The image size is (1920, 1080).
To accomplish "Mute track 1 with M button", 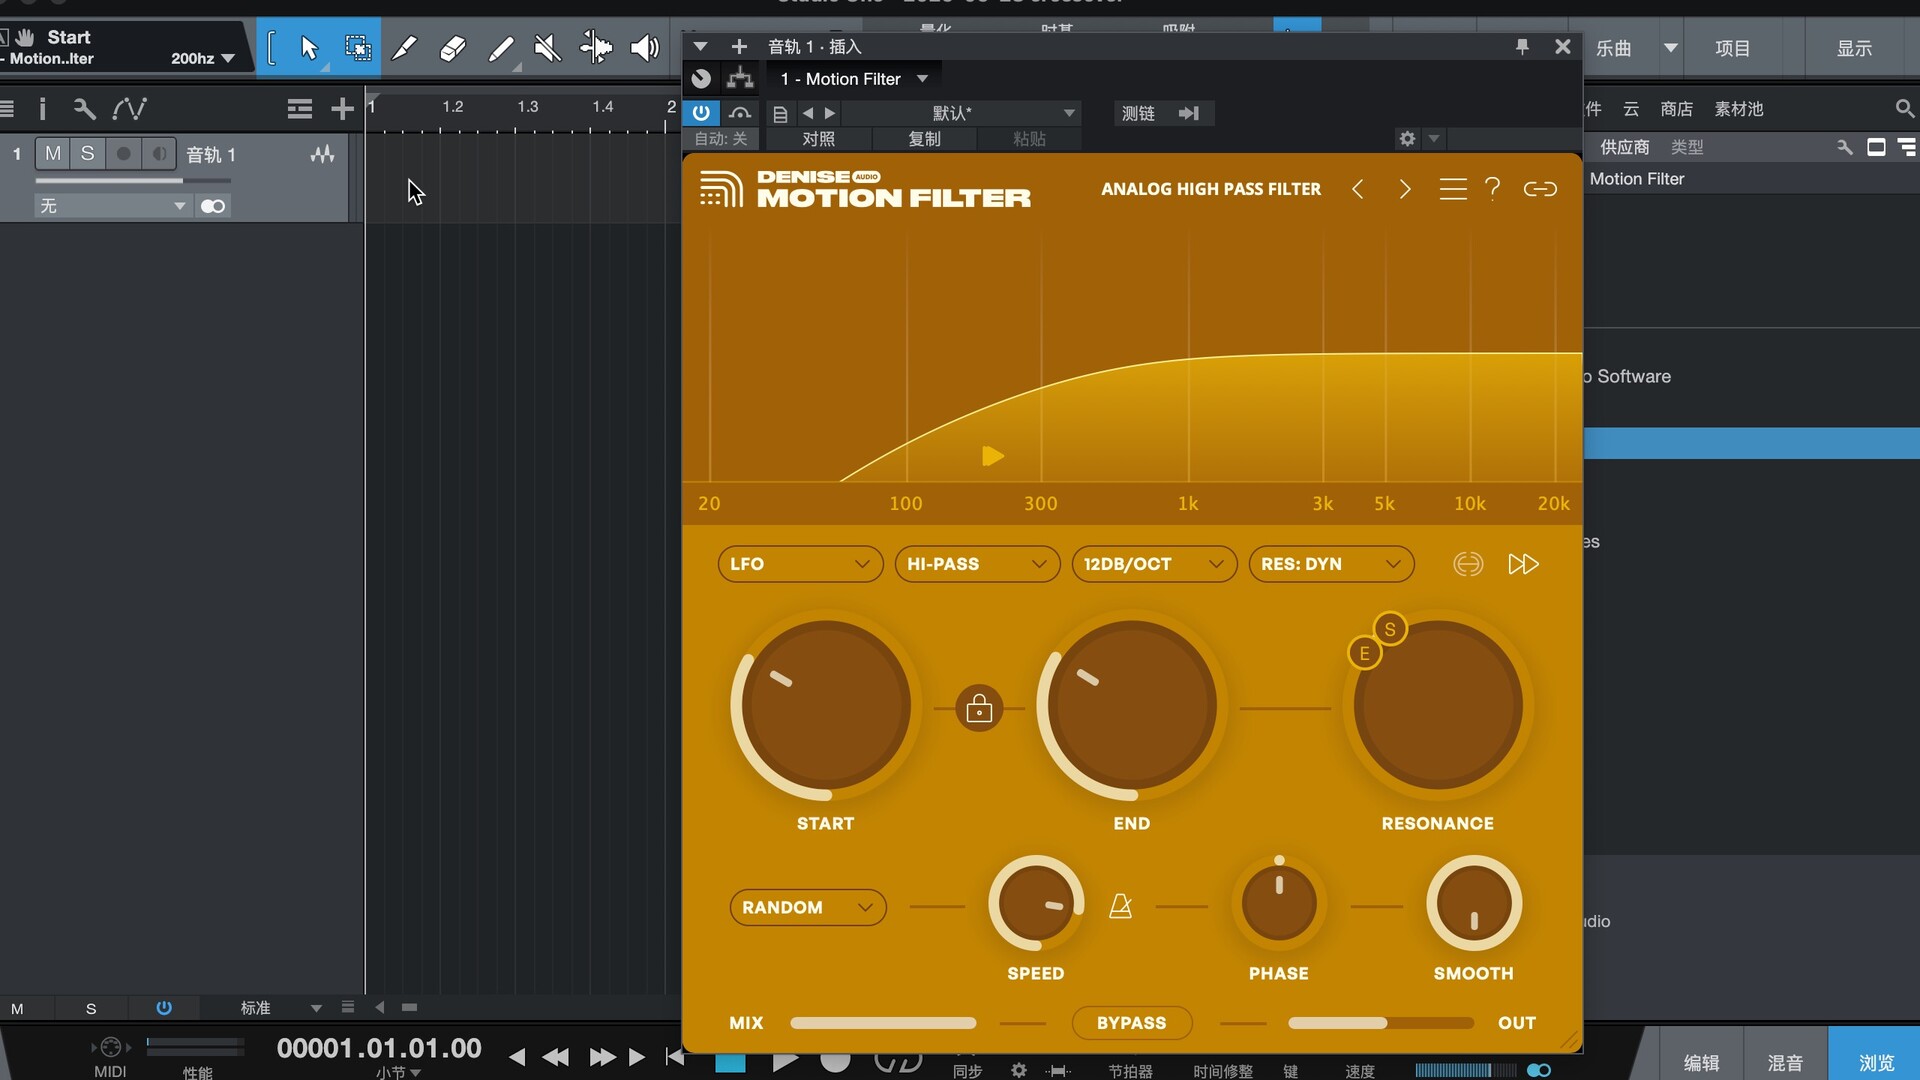I will pos(53,154).
